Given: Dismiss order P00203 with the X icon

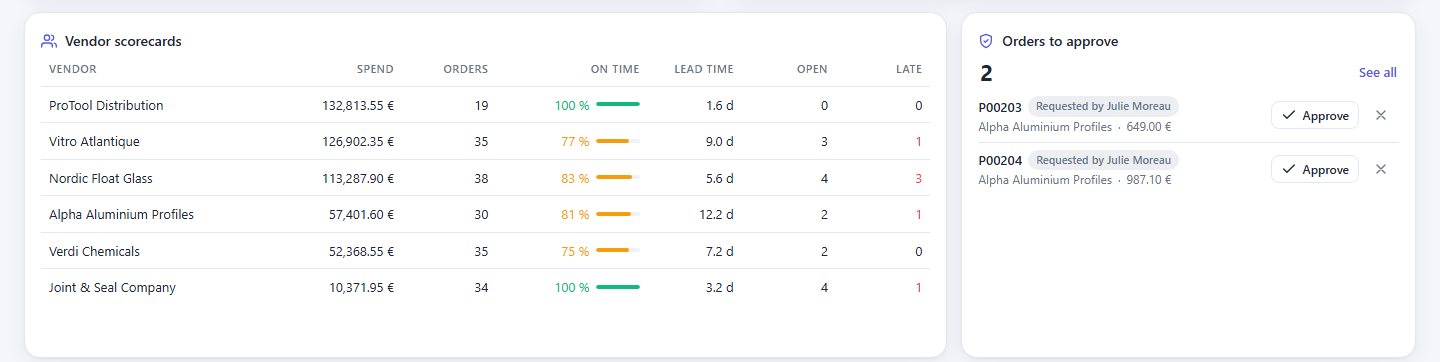Looking at the screenshot, I should click(1381, 115).
